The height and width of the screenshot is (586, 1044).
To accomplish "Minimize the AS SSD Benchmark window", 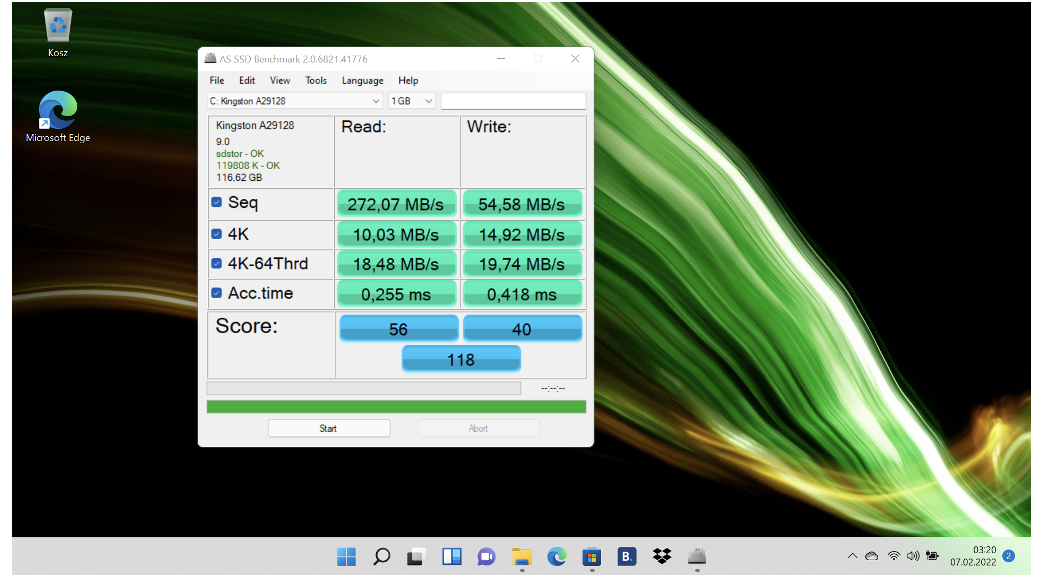I will point(501,59).
